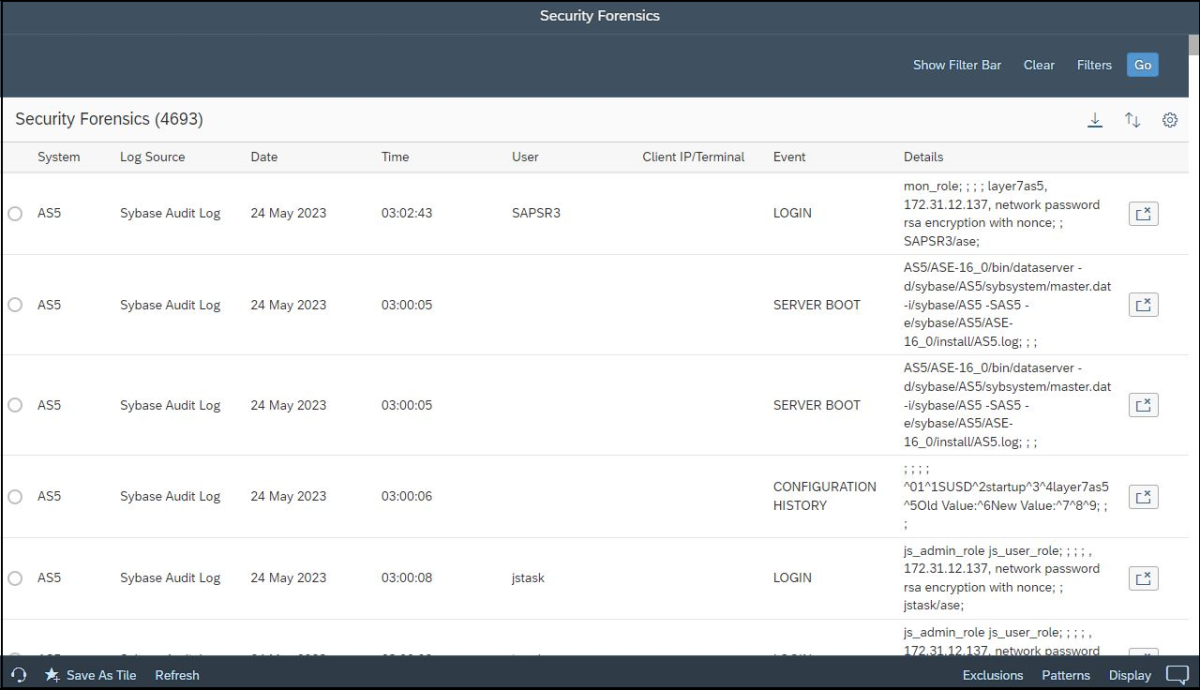
Task: Click the support headset icon bottom left
Action: (x=20, y=675)
